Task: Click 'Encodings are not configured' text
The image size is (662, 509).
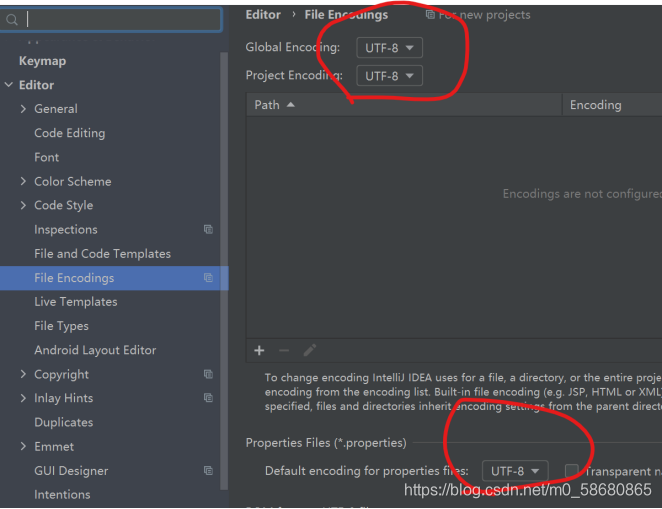Action: click(x=582, y=194)
